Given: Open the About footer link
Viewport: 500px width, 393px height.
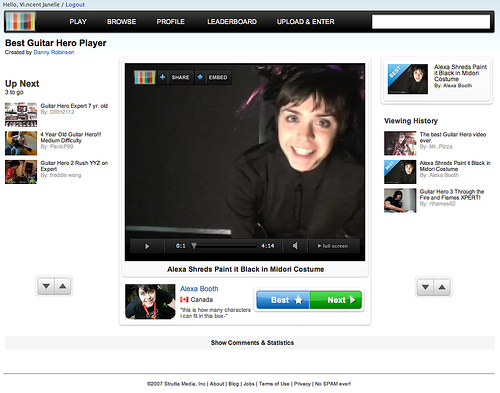Looking at the screenshot, I should [217, 384].
